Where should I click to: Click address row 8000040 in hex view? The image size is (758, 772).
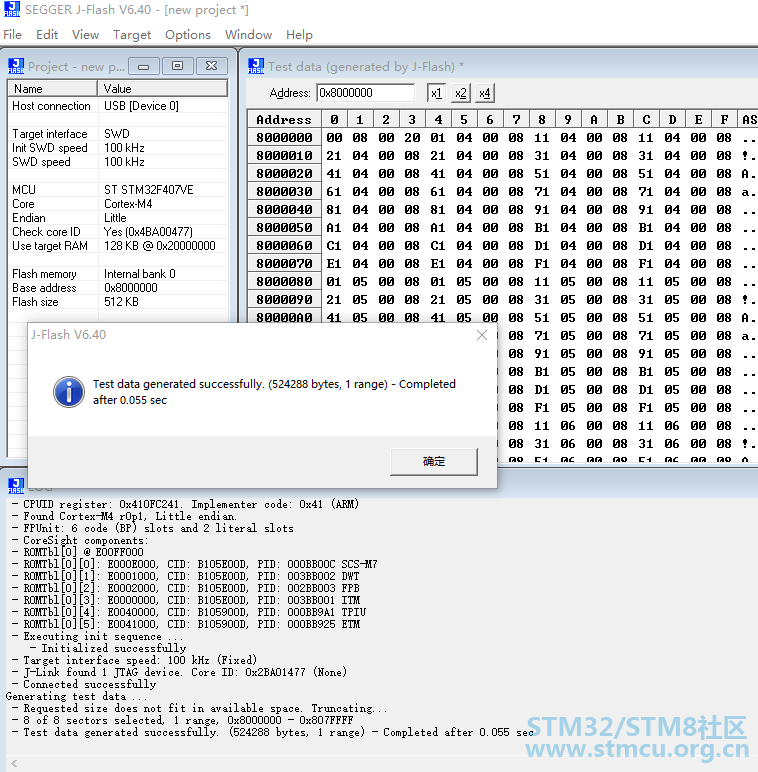(x=284, y=210)
